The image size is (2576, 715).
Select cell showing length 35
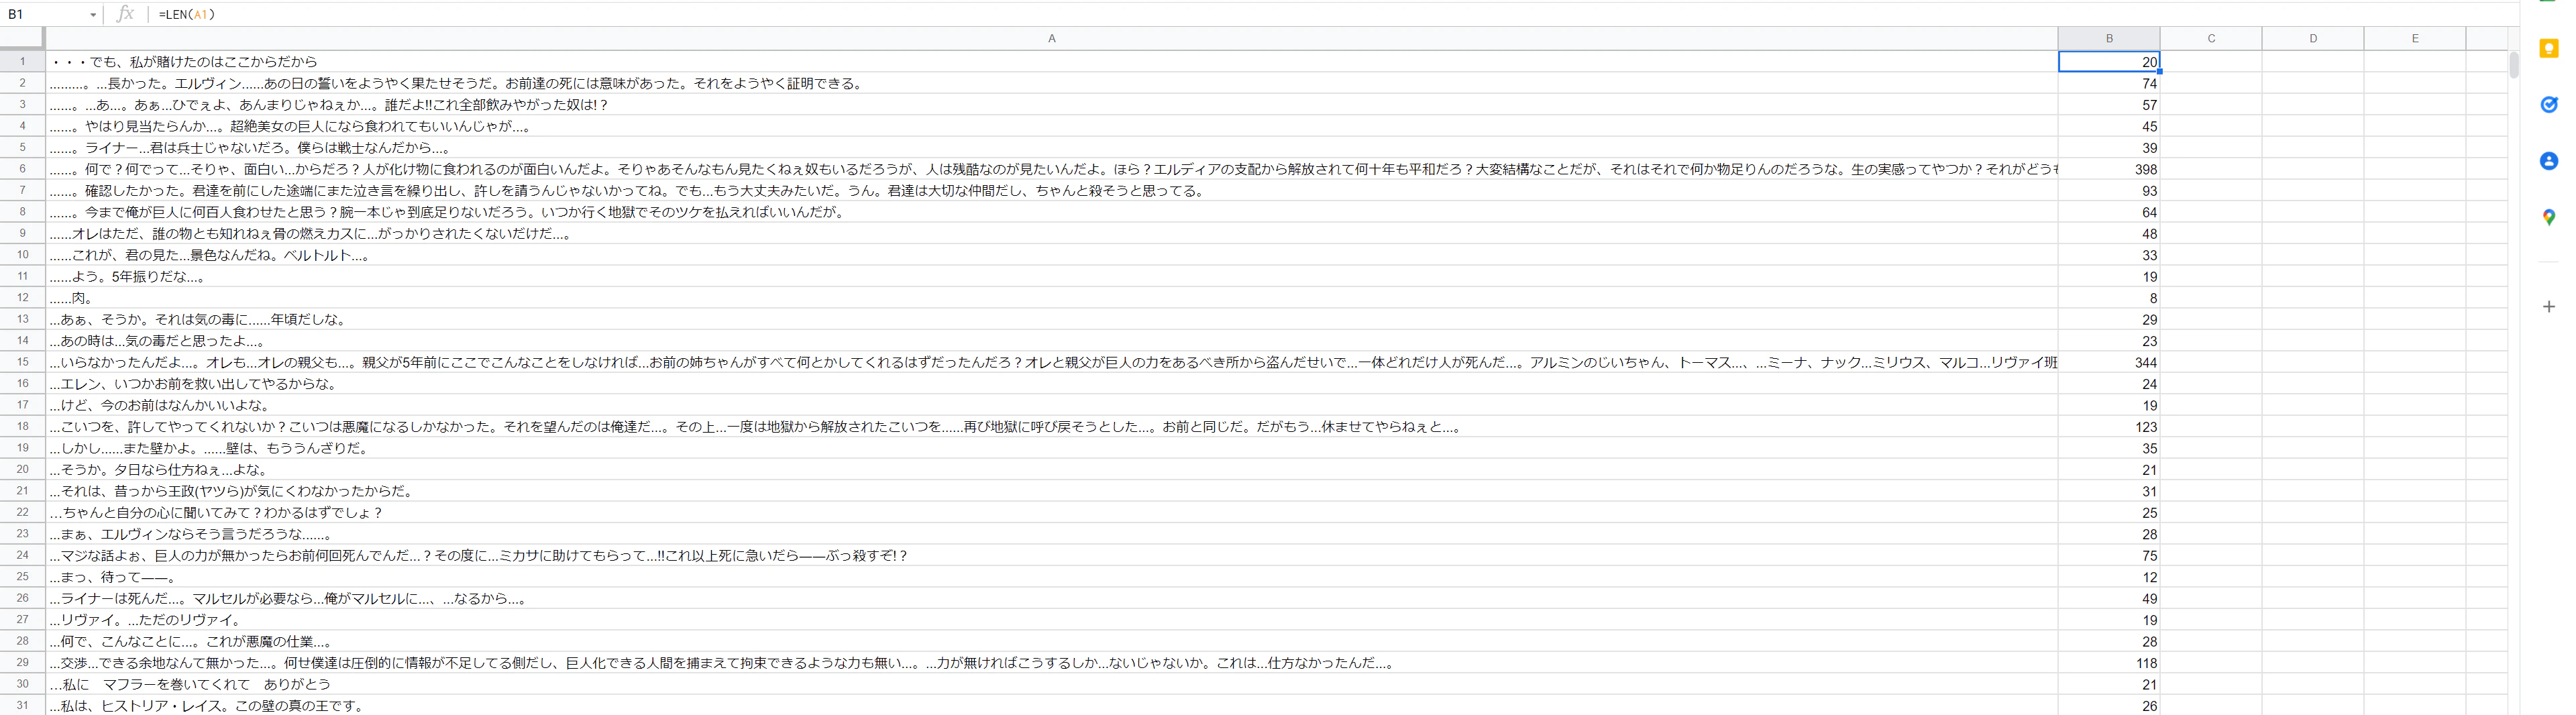coord(2109,448)
